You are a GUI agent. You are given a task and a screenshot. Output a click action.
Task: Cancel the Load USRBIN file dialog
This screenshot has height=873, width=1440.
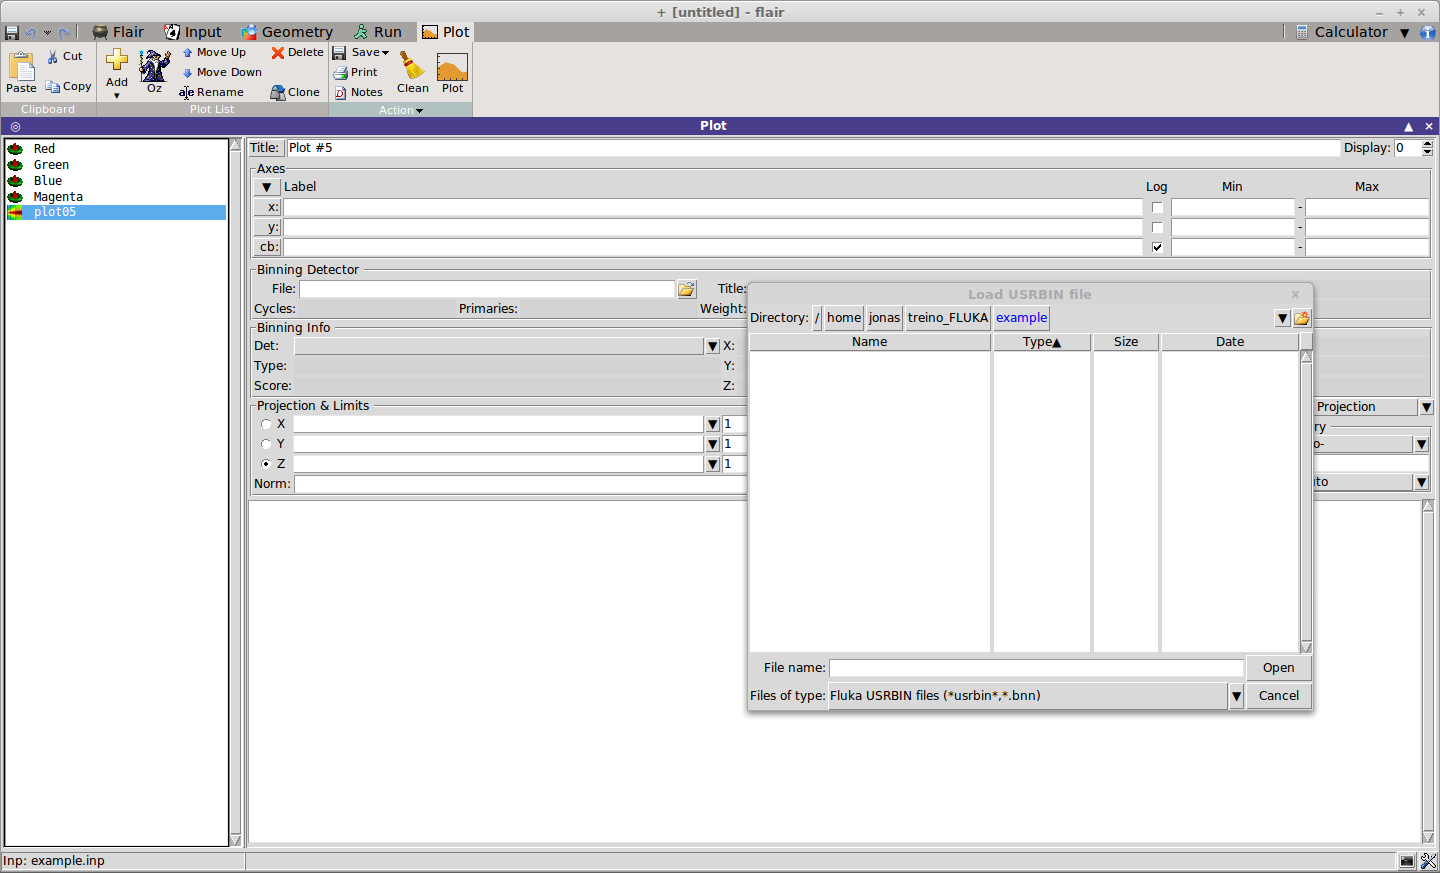pos(1278,696)
